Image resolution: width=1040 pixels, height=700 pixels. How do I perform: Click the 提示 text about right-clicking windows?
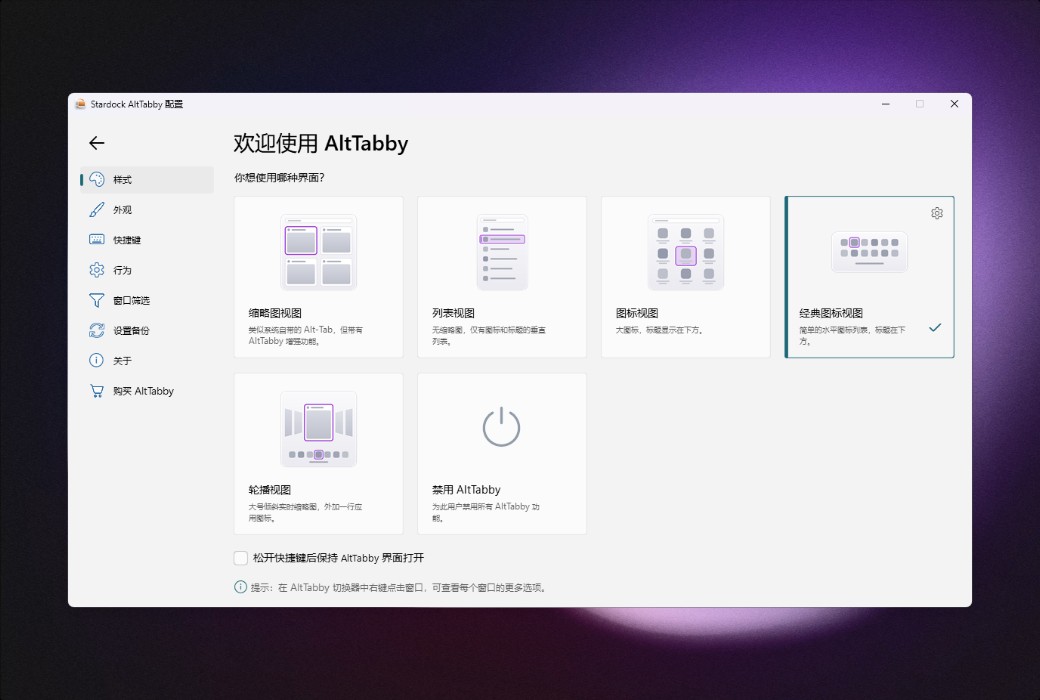pos(399,587)
